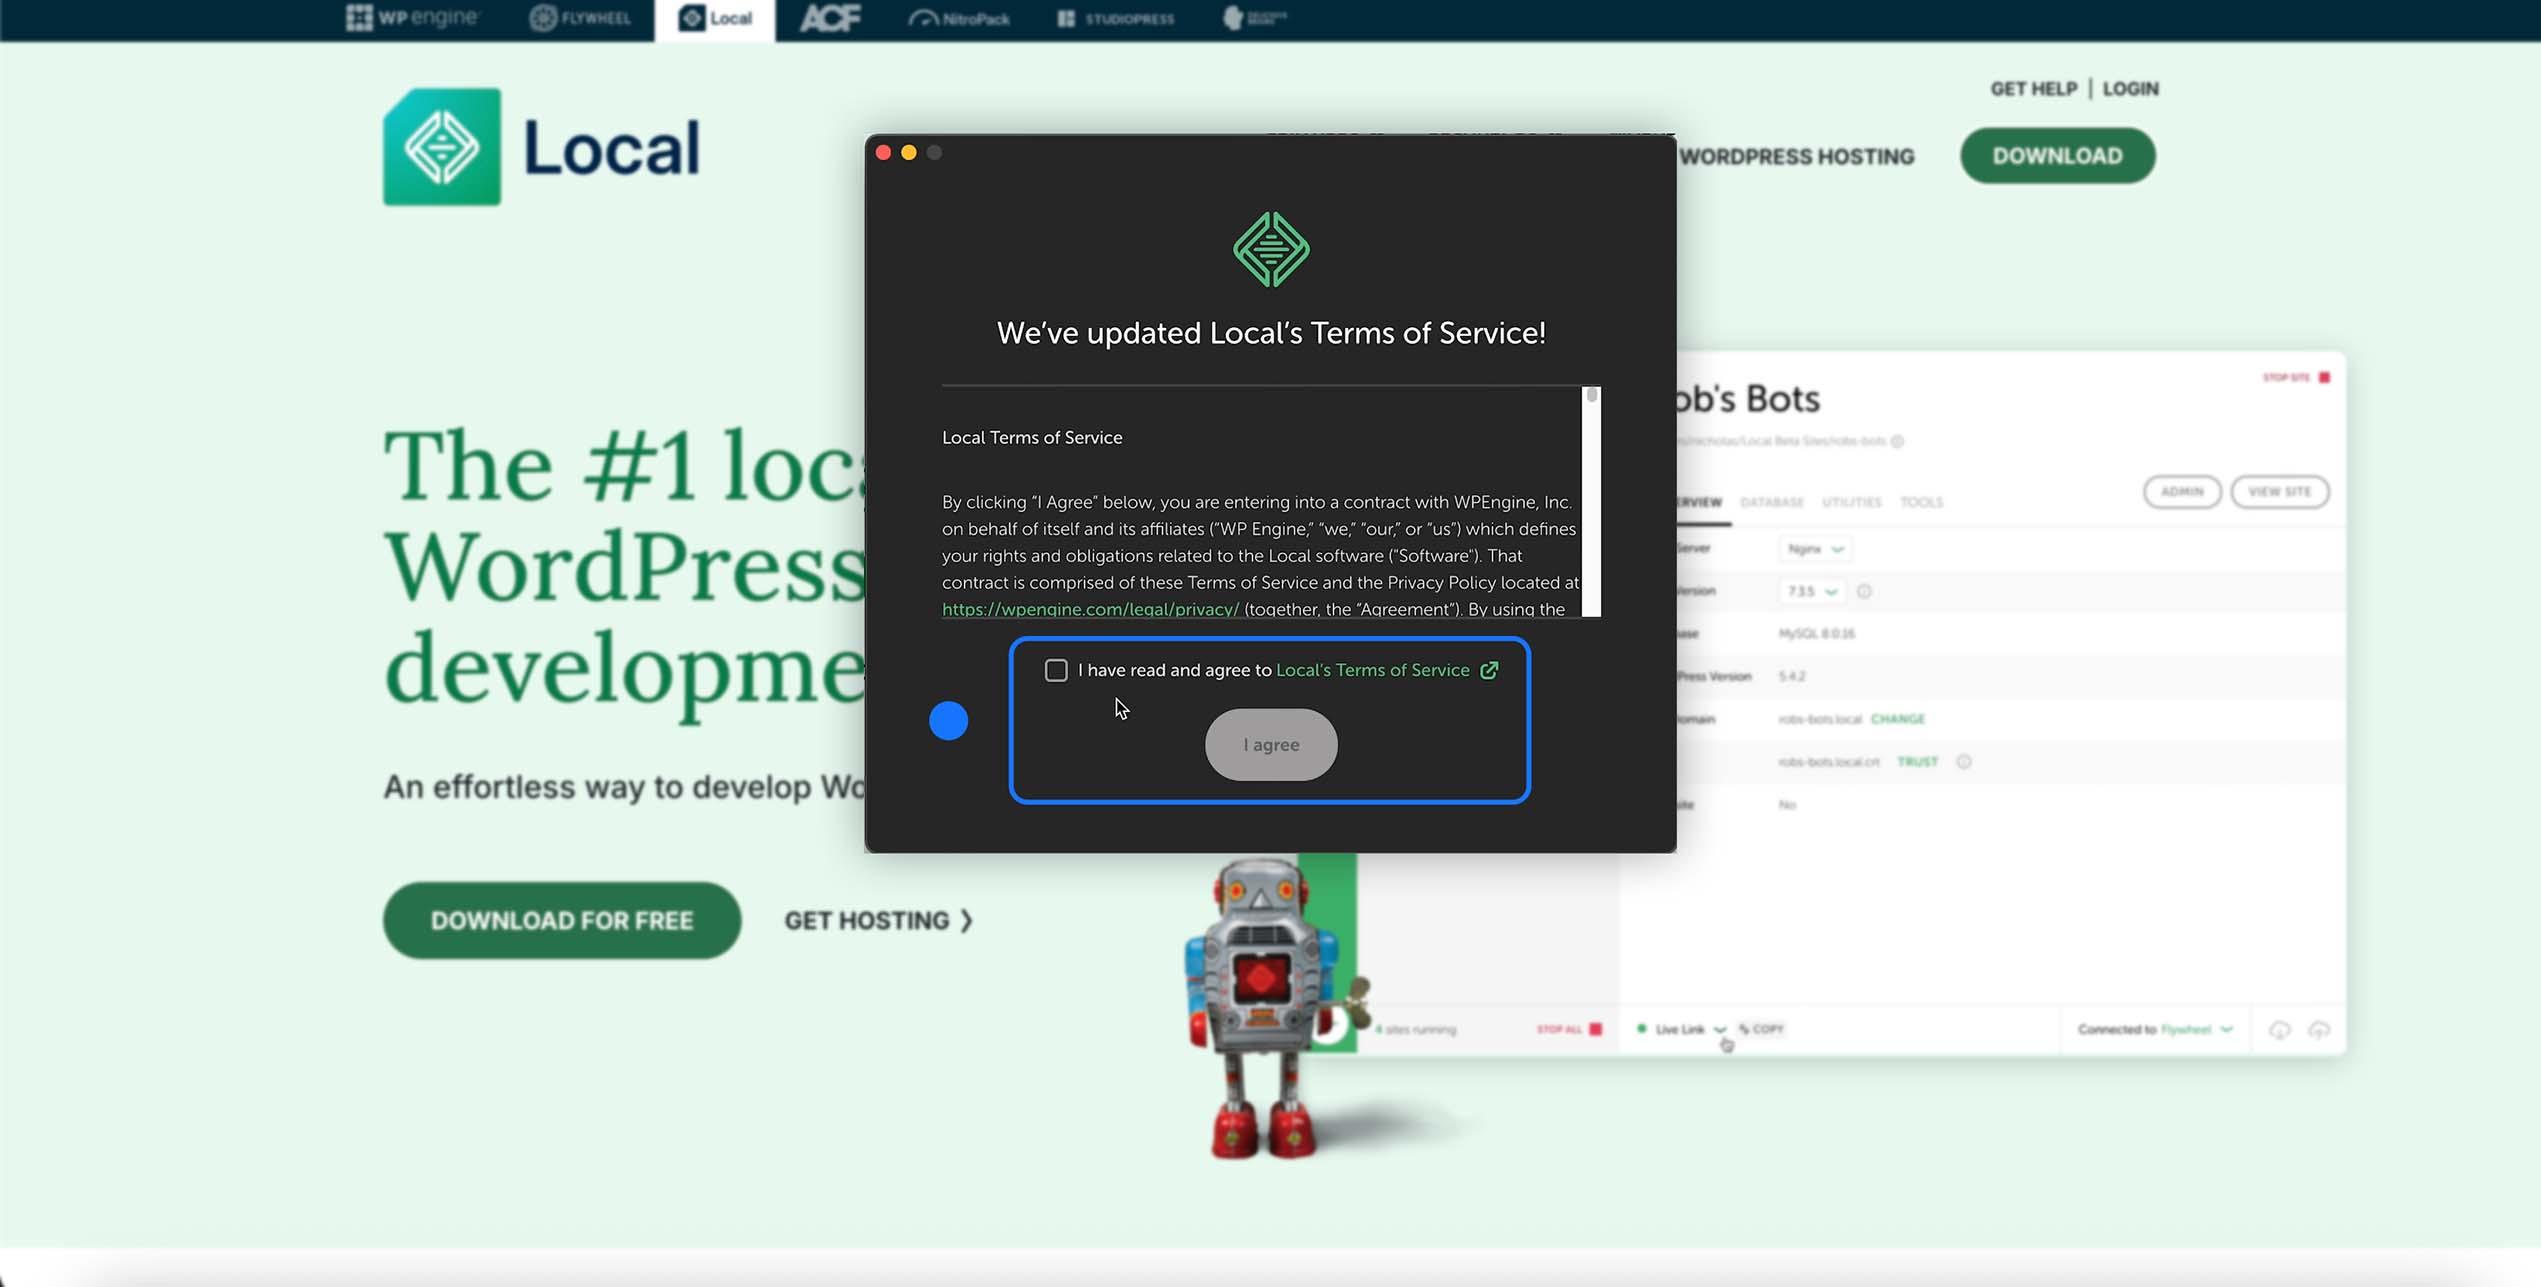Click the external link icon beside Terms of Service
The height and width of the screenshot is (1287, 2541).
pyautogui.click(x=1489, y=670)
